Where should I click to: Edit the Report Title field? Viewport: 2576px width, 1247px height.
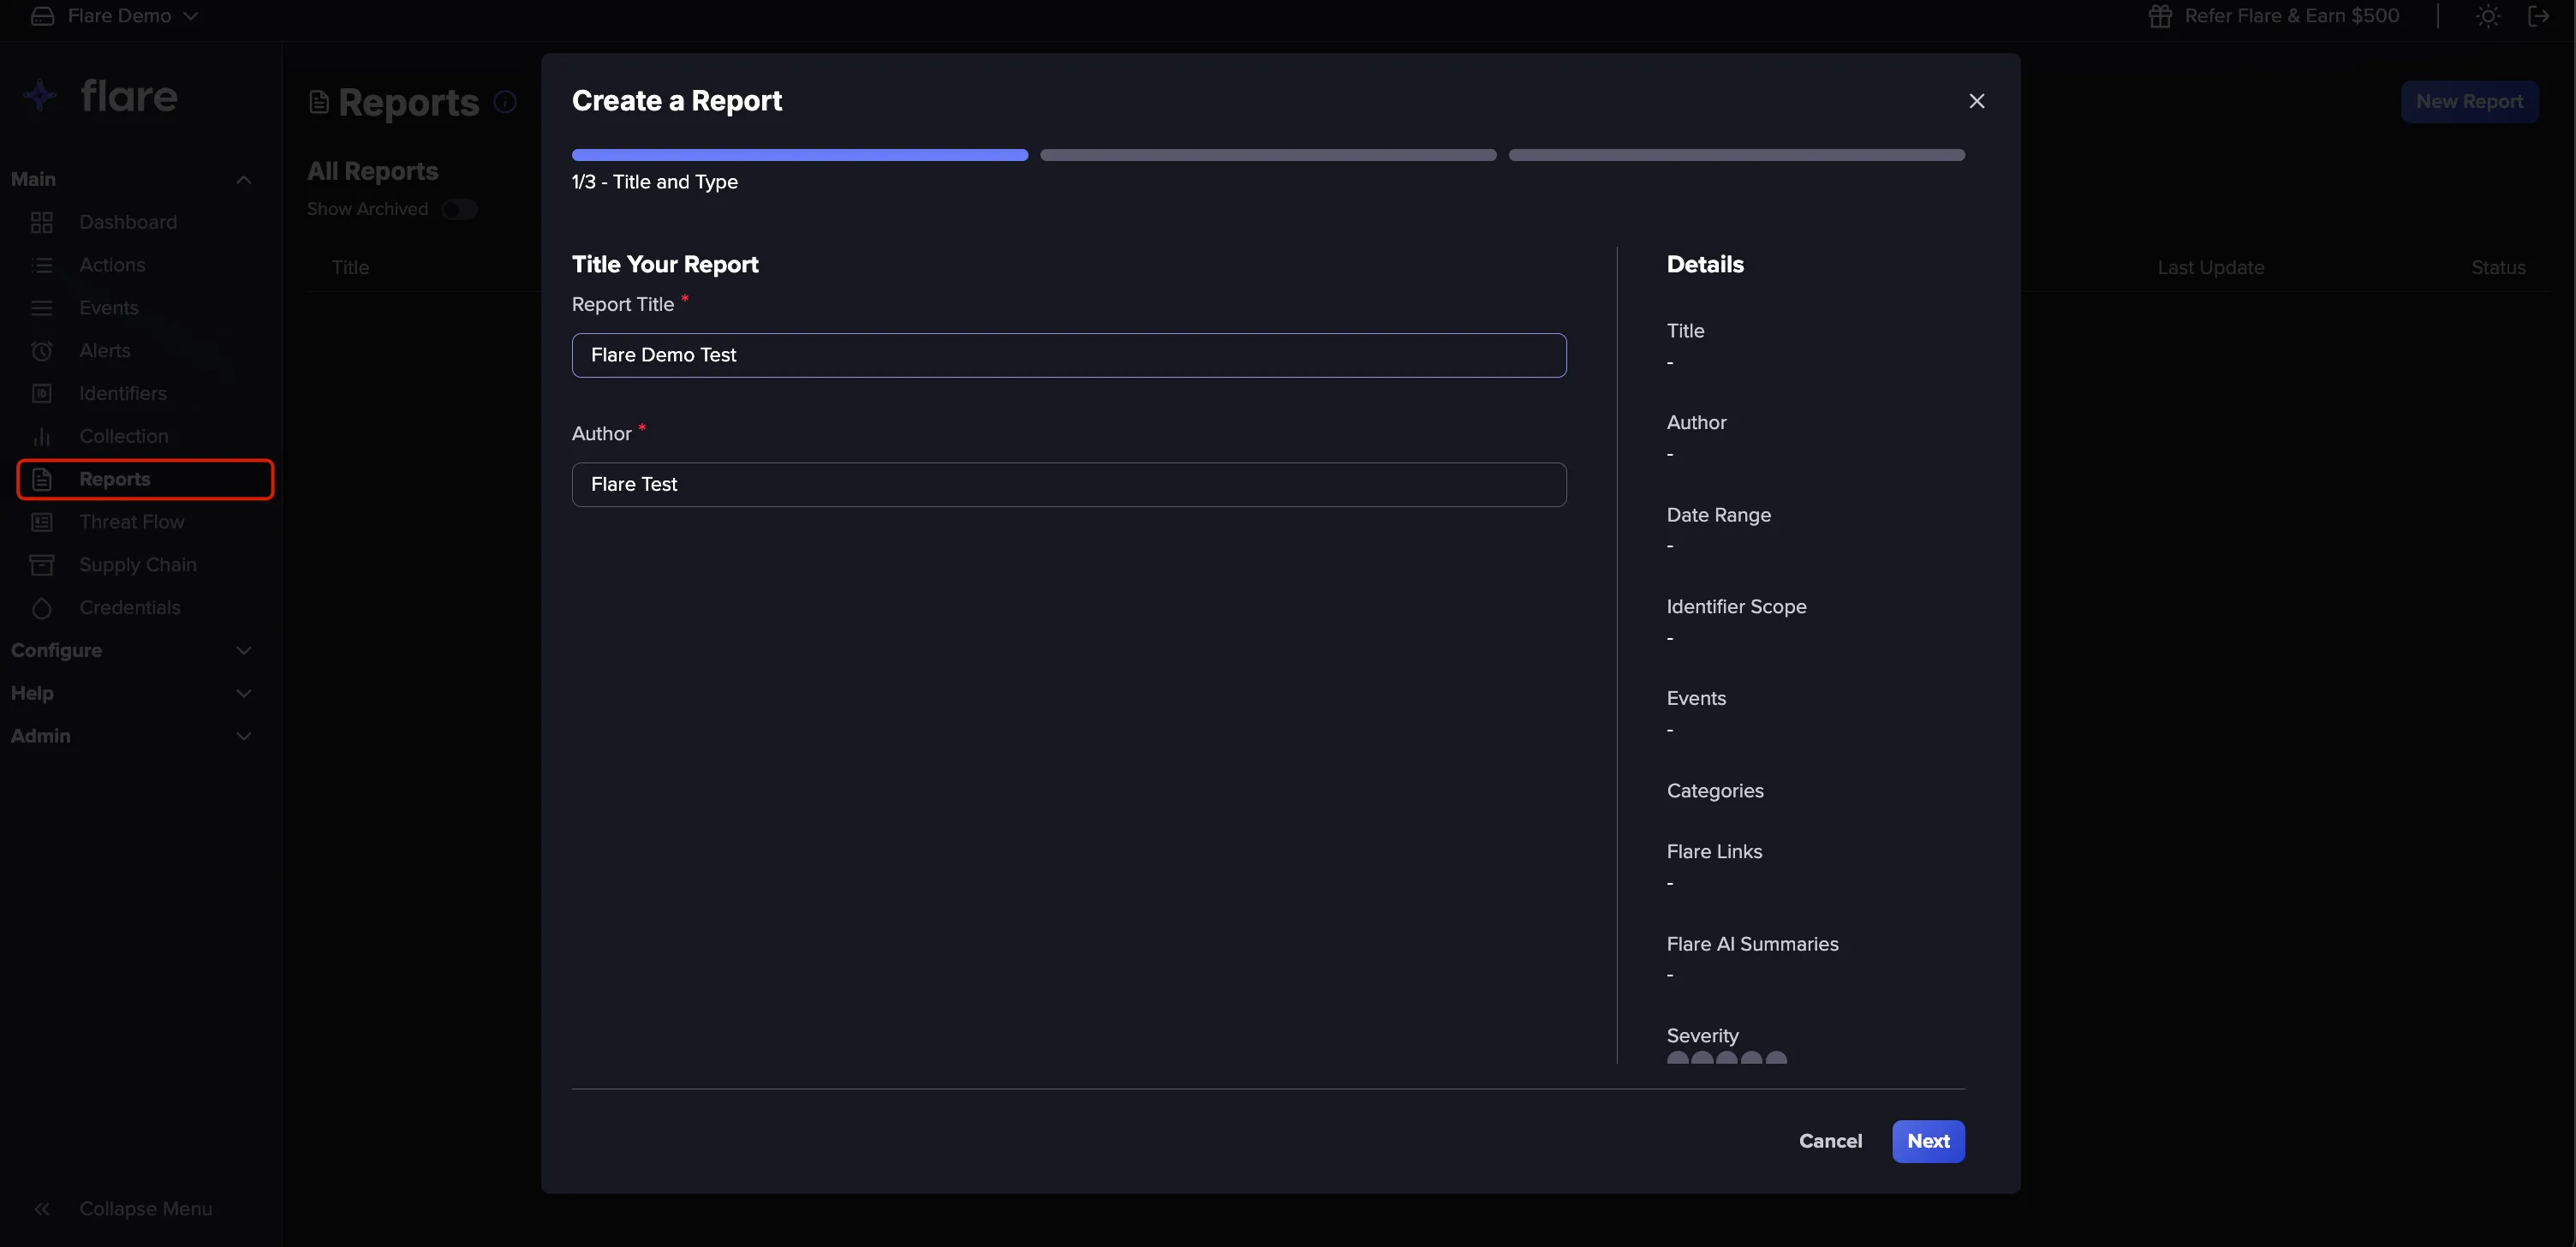[1069, 355]
